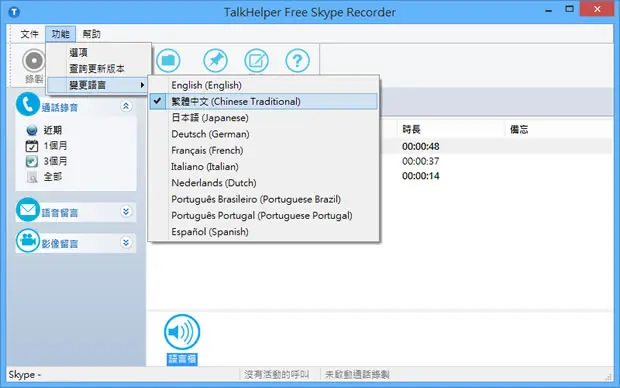The width and height of the screenshot is (620, 388).
Task: Open the folder icon in toolbar
Action: click(x=168, y=61)
